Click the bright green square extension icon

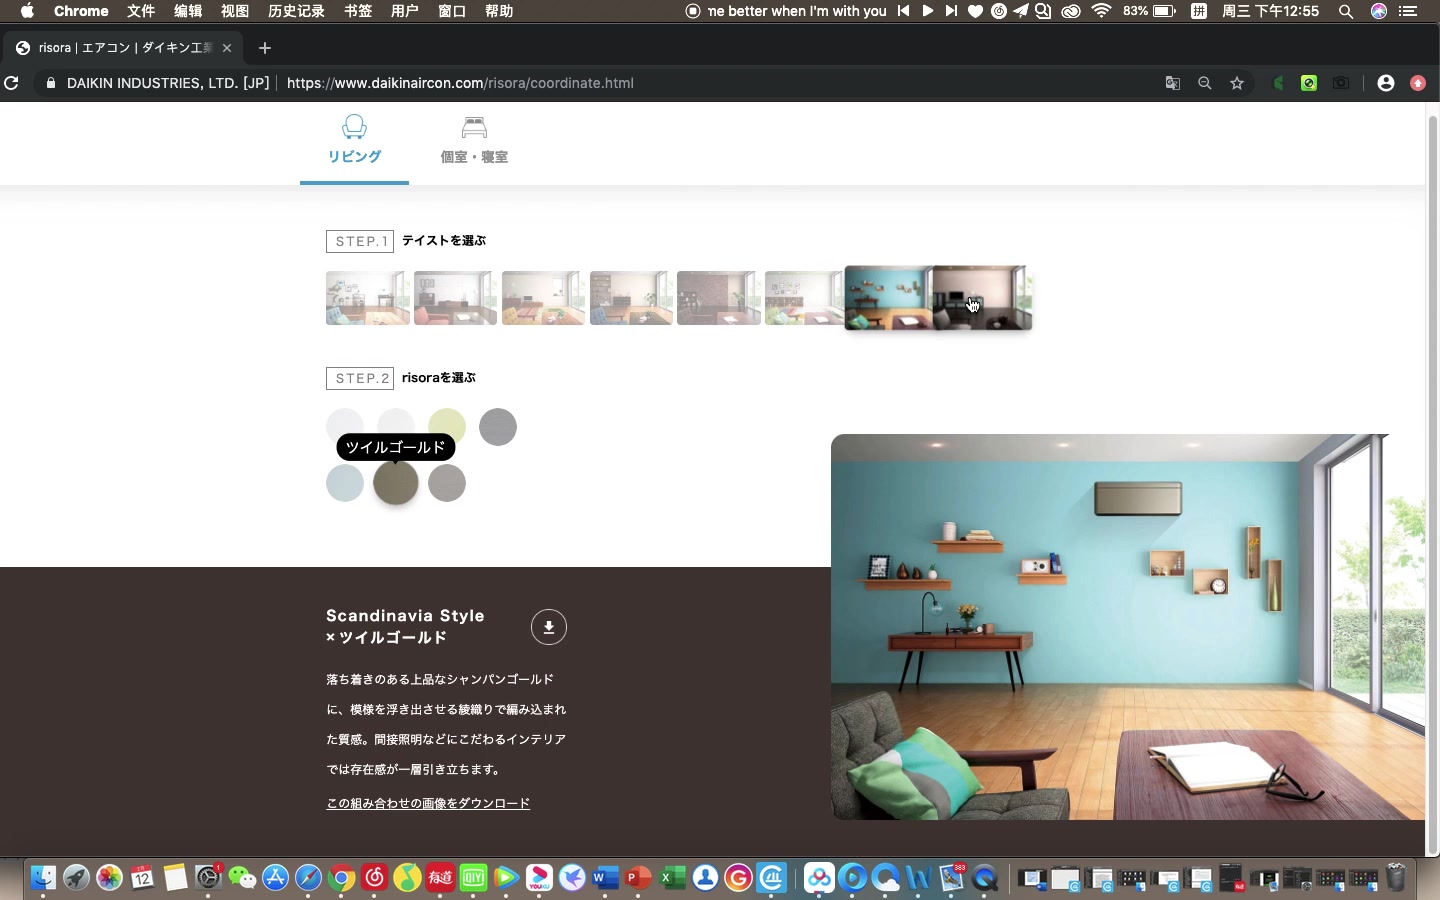tap(1309, 83)
